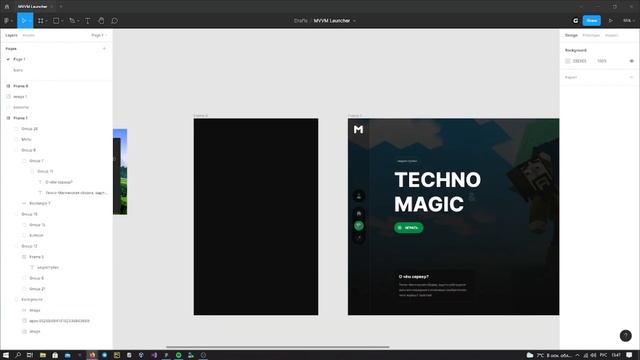This screenshot has width=640, height=360.
Task: Click the Background color swatch
Action: click(x=568, y=61)
